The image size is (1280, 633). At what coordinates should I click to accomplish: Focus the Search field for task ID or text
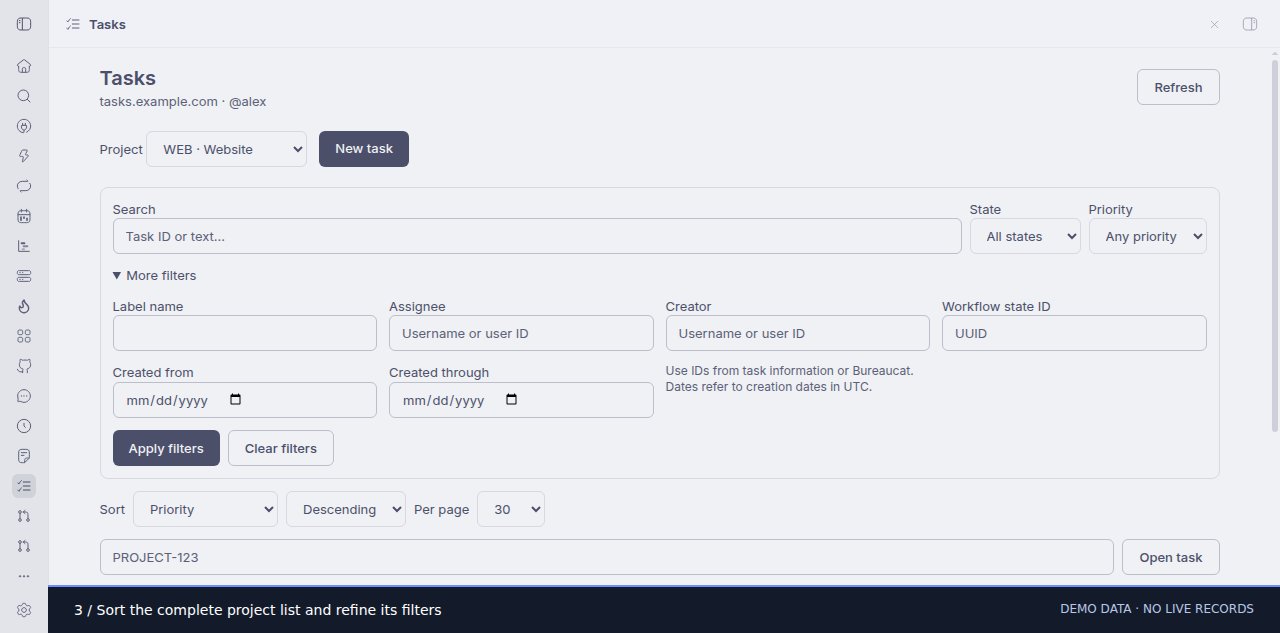click(537, 236)
